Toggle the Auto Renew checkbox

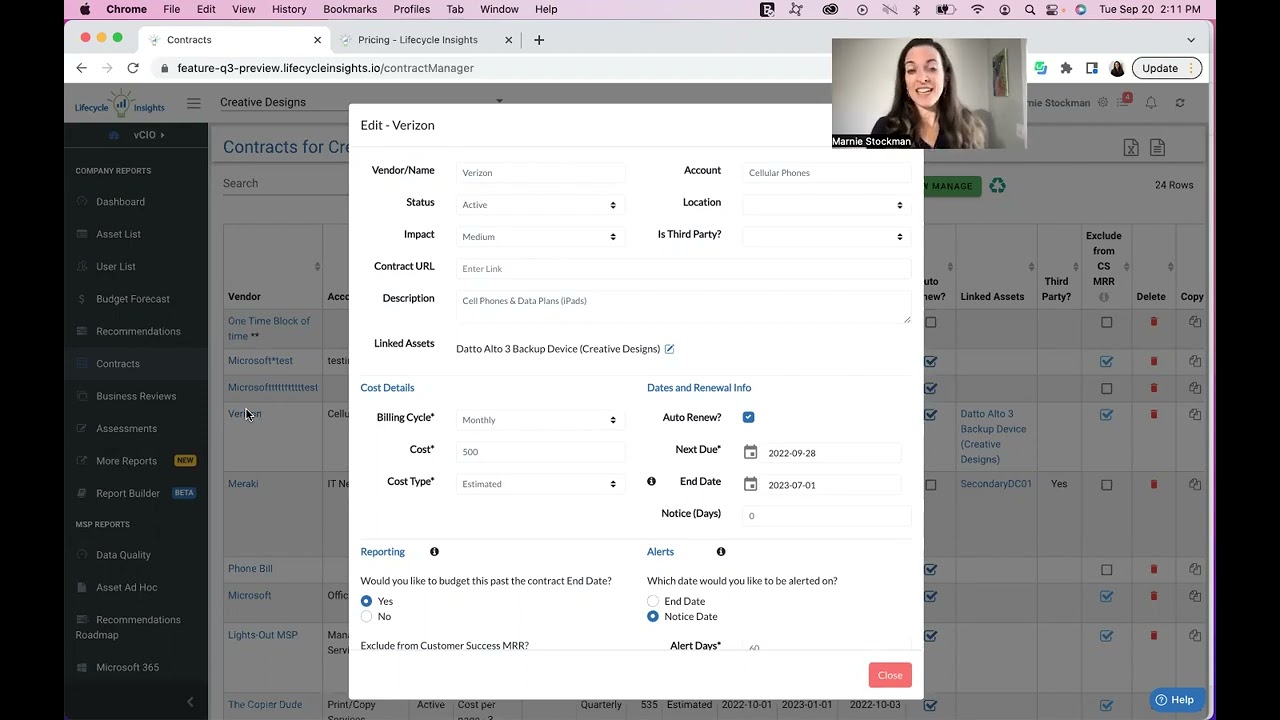748,417
